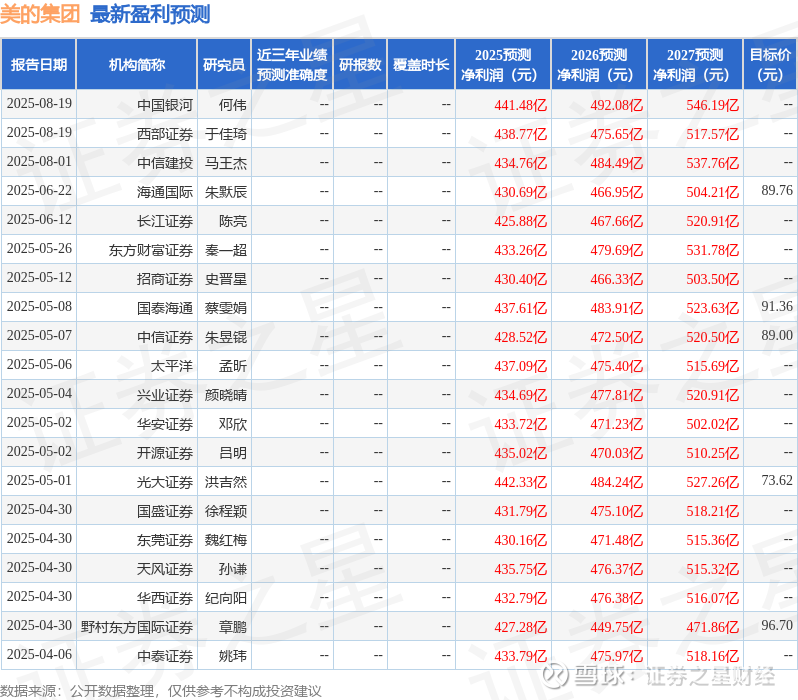Image resolution: width=798 pixels, height=700 pixels.
Task: Click 2025 forecast value 441.48亿
Action: pyautogui.click(x=521, y=105)
